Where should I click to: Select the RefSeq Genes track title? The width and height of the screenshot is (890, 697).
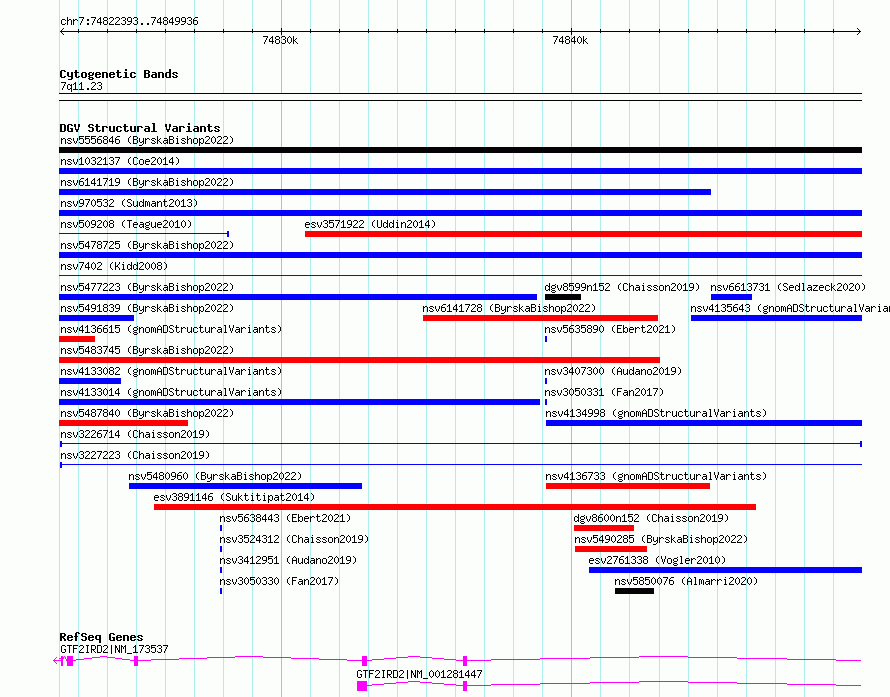point(101,637)
